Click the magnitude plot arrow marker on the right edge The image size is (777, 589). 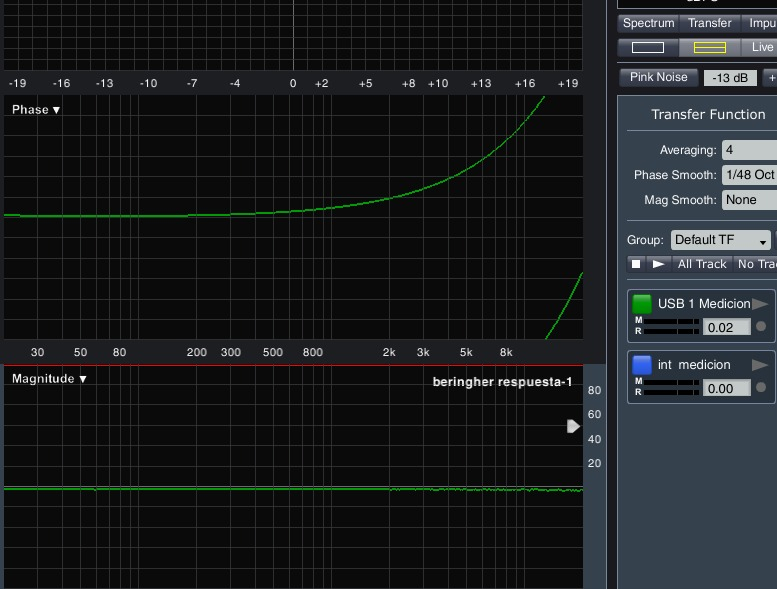[x=573, y=426]
